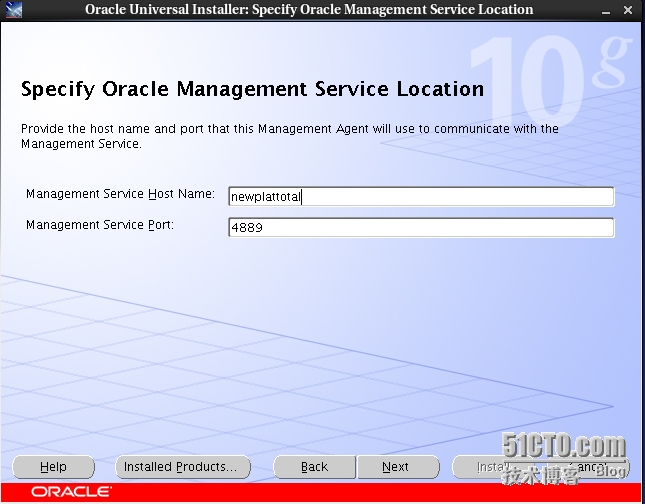Go Back to previous installer step
This screenshot has height=504, width=645.
click(314, 467)
